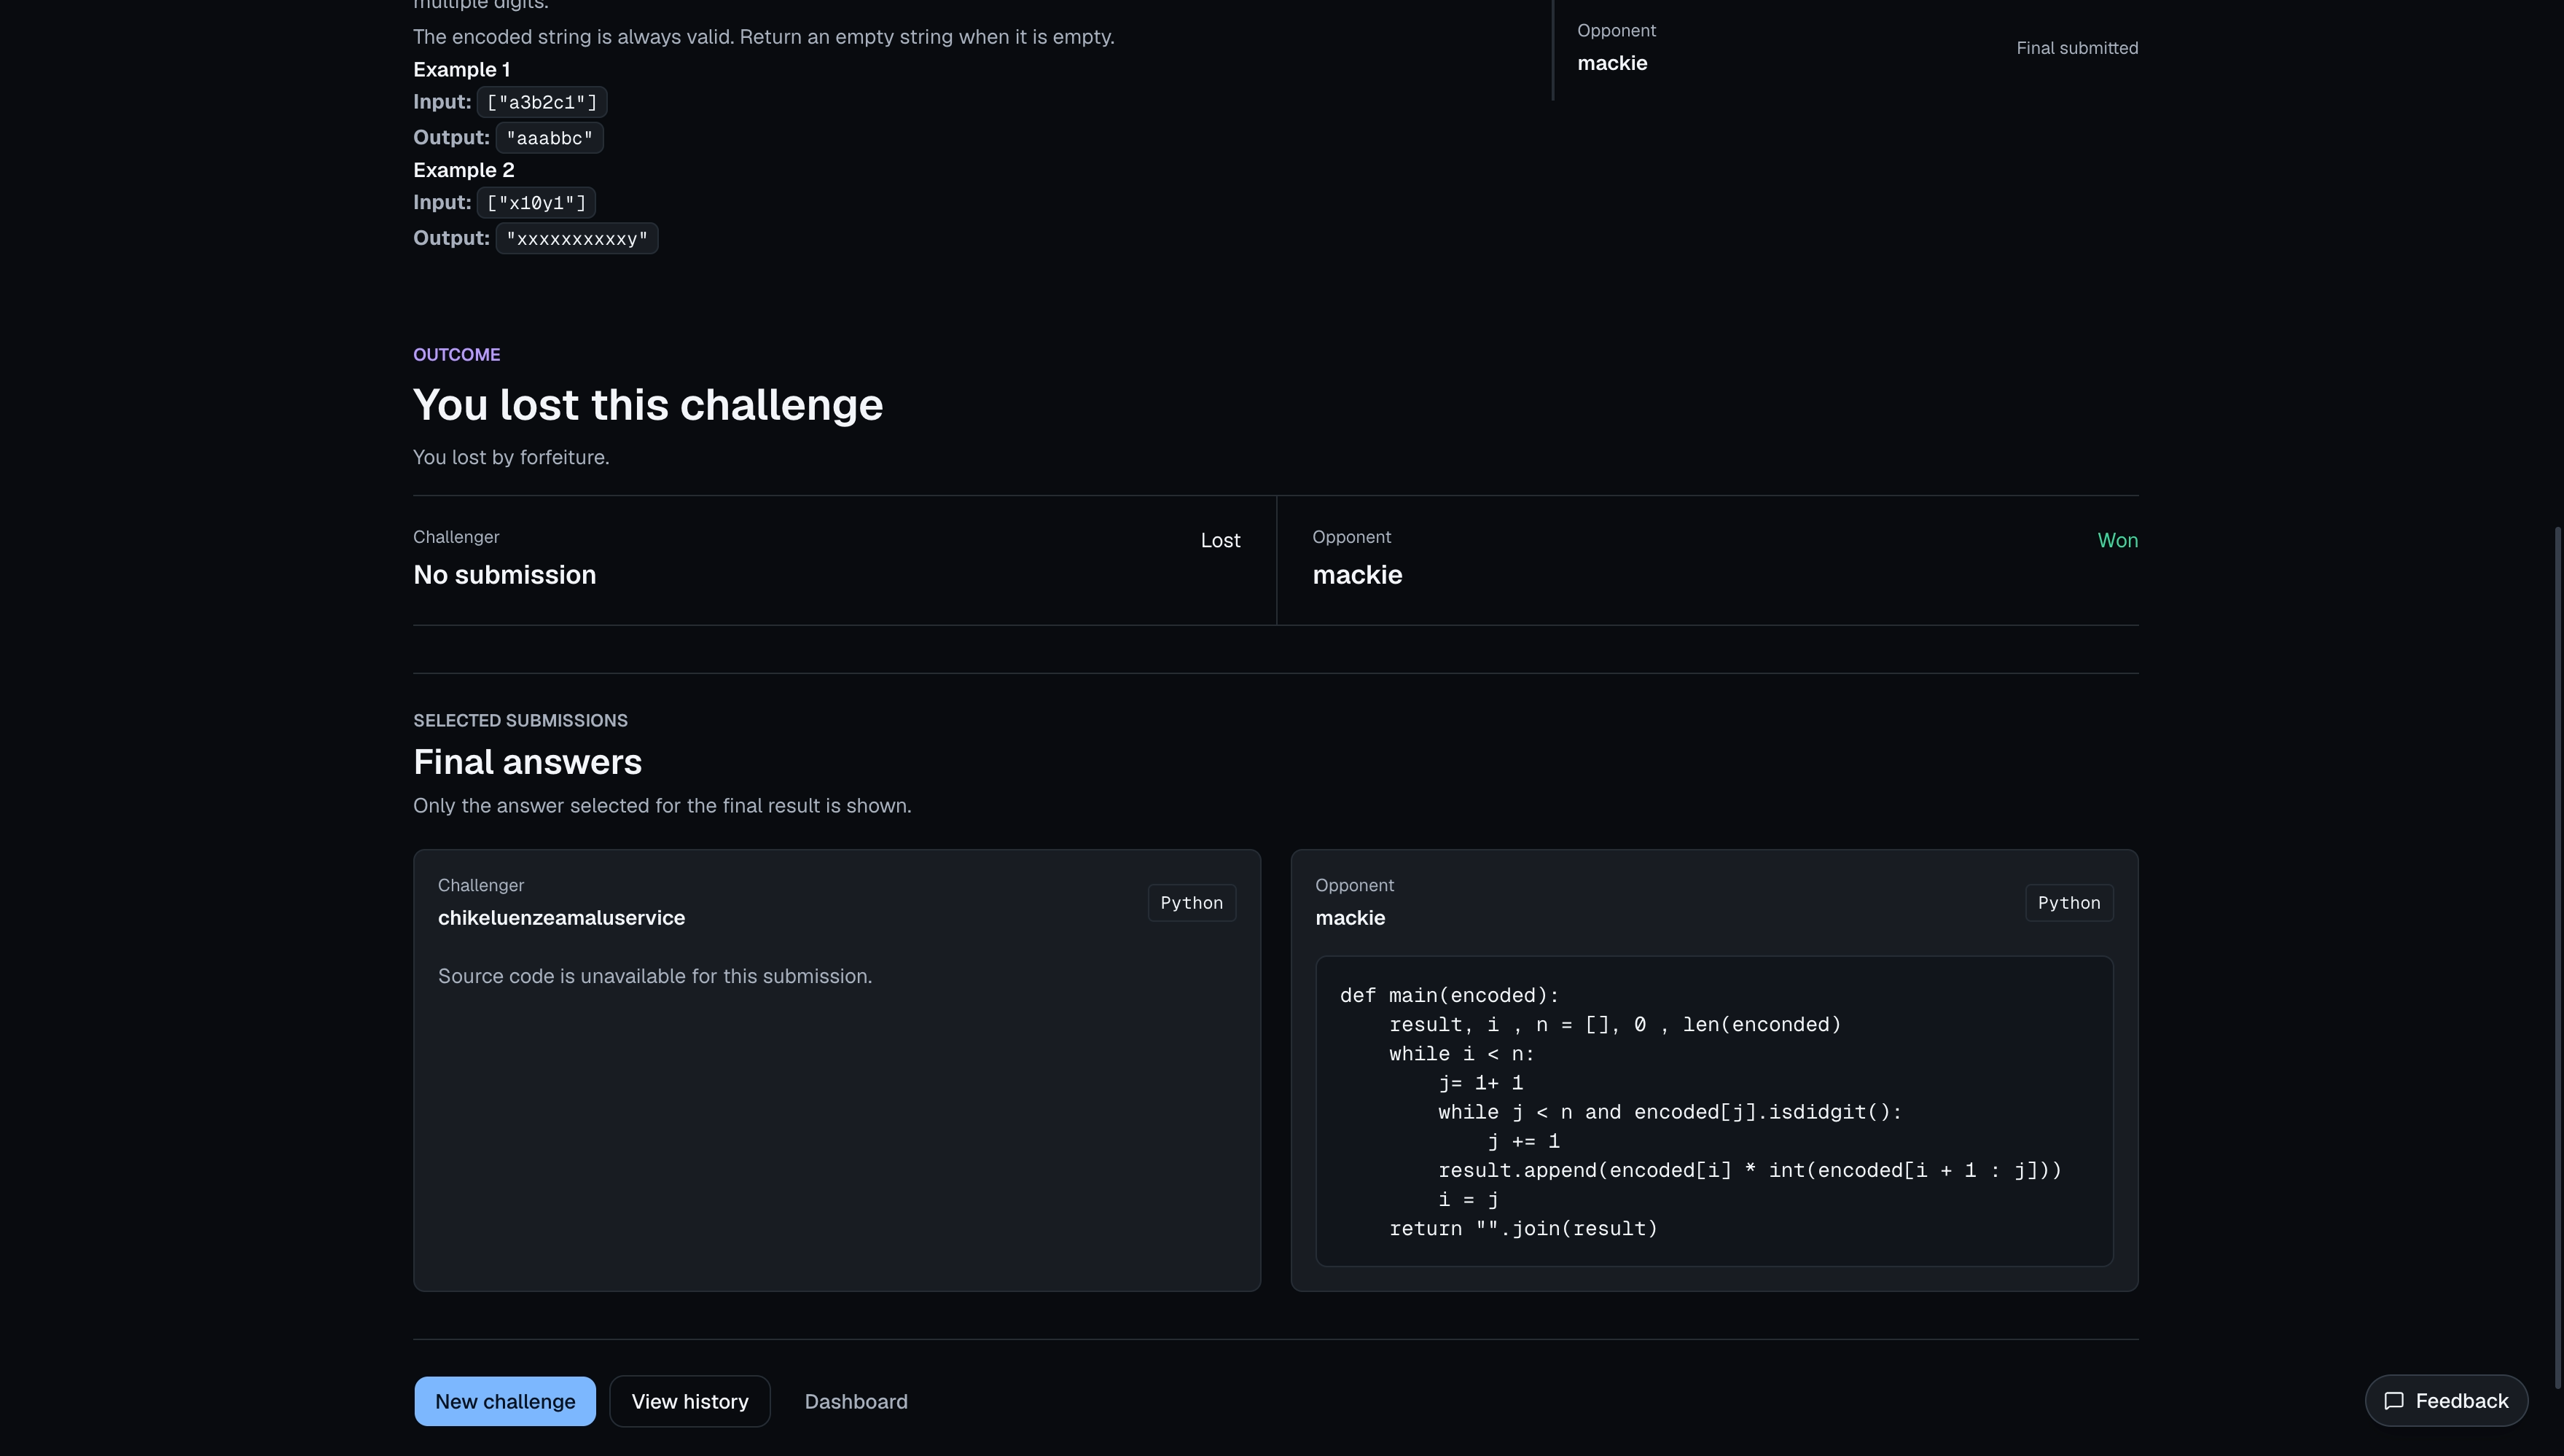
Task: Click the "while i < n:" code line
Action: pos(1461,1054)
